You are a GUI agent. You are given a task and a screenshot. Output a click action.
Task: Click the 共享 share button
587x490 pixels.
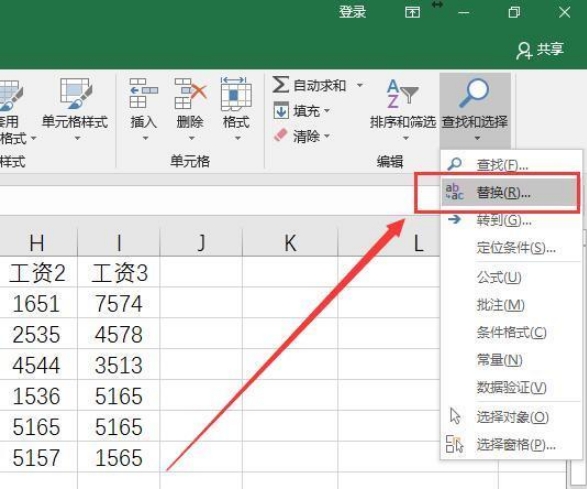pyautogui.click(x=540, y=49)
